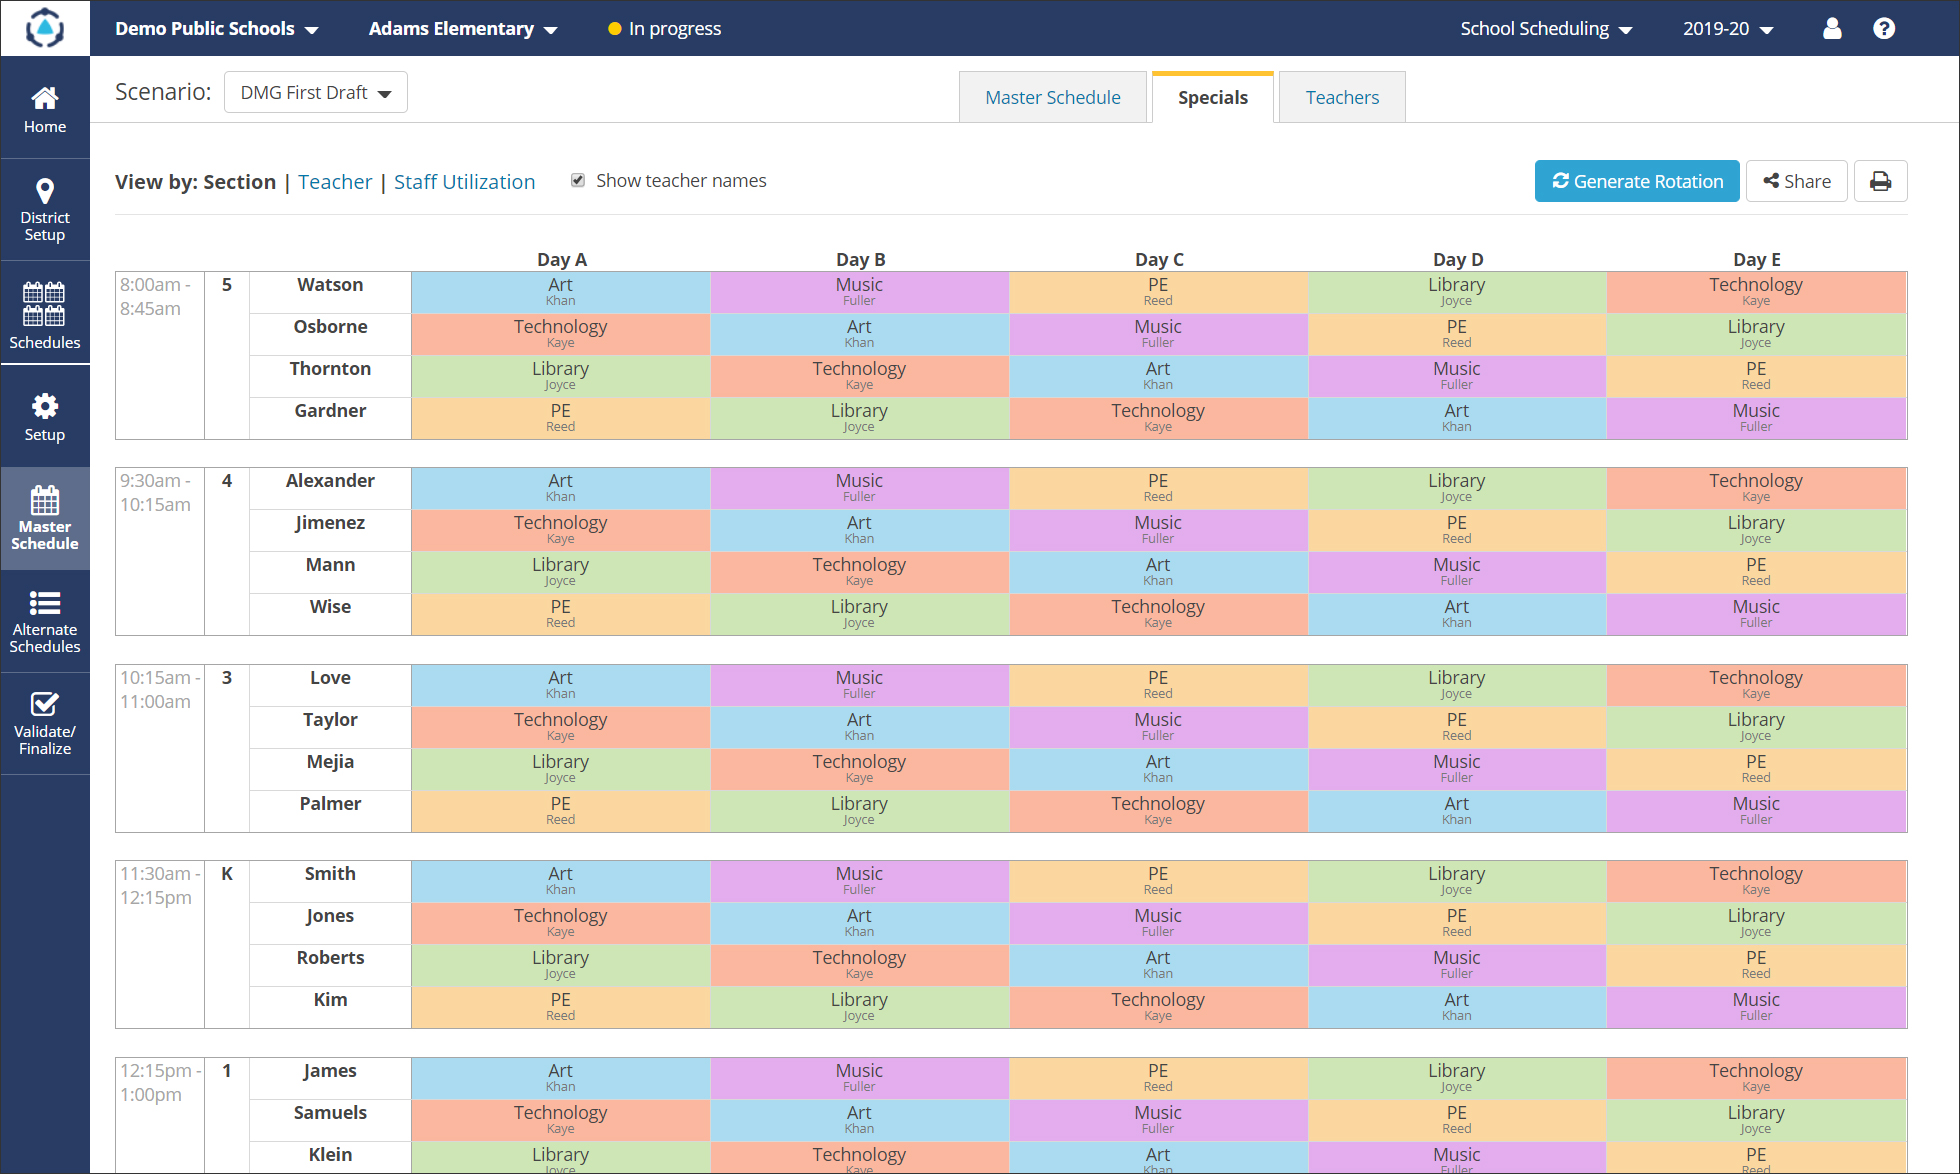Expand the Adams Elementary school dropdown
This screenshot has height=1174, width=1960.
click(x=462, y=29)
